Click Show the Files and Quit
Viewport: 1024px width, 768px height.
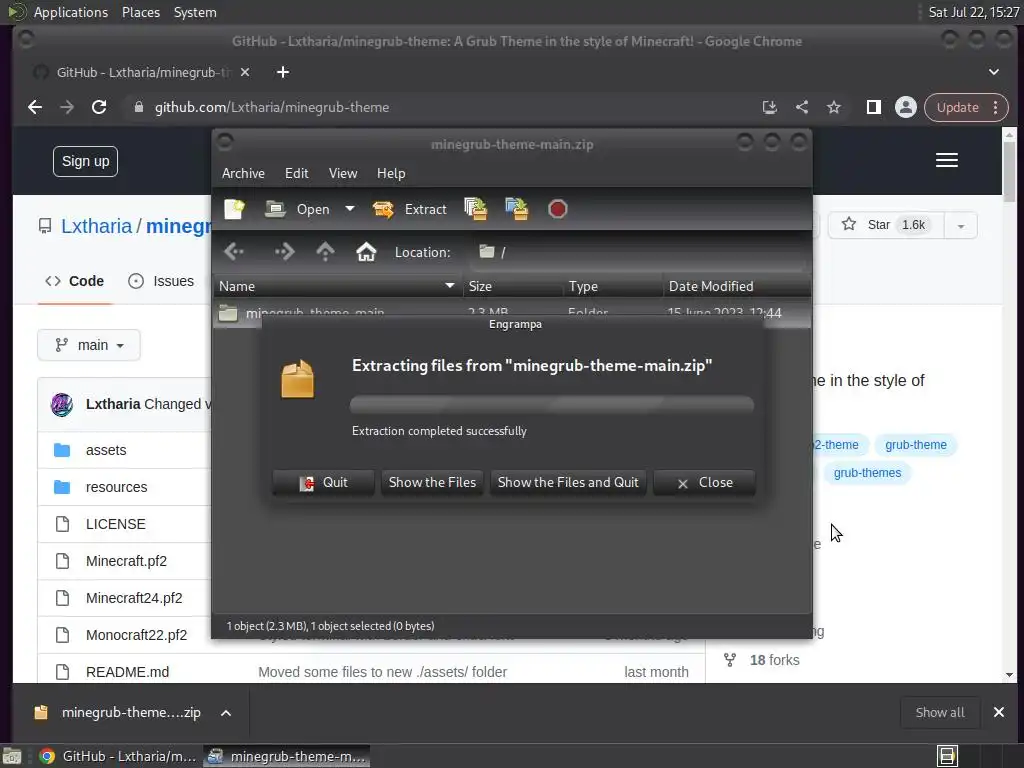point(568,483)
